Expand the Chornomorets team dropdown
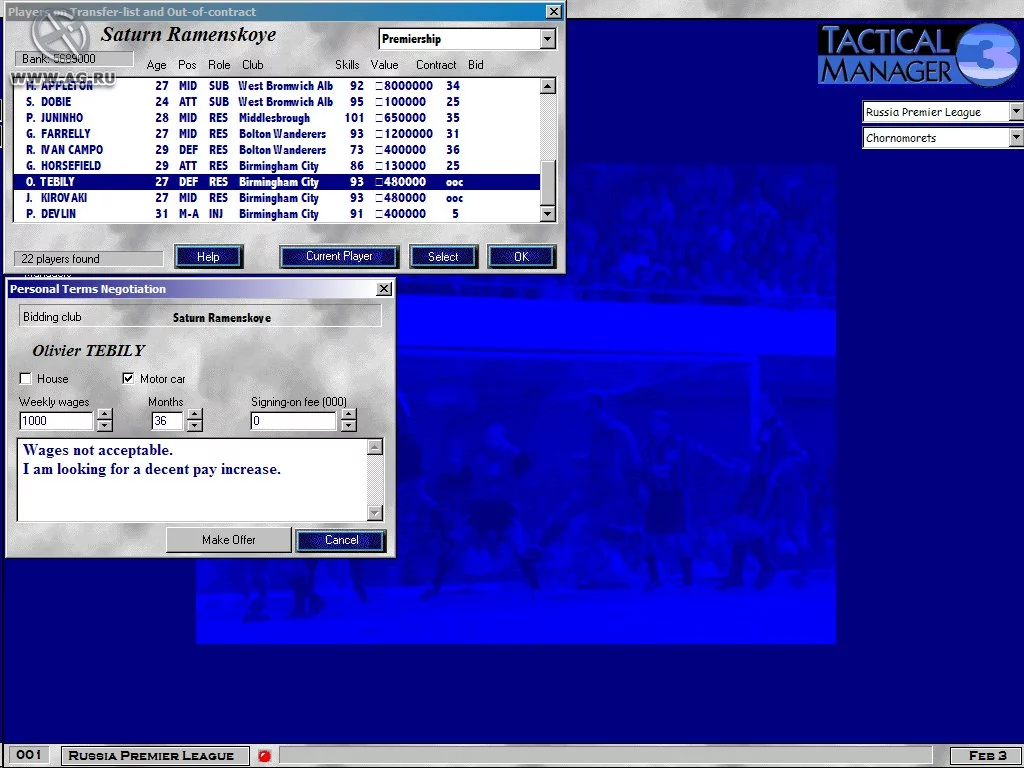 click(x=1016, y=138)
